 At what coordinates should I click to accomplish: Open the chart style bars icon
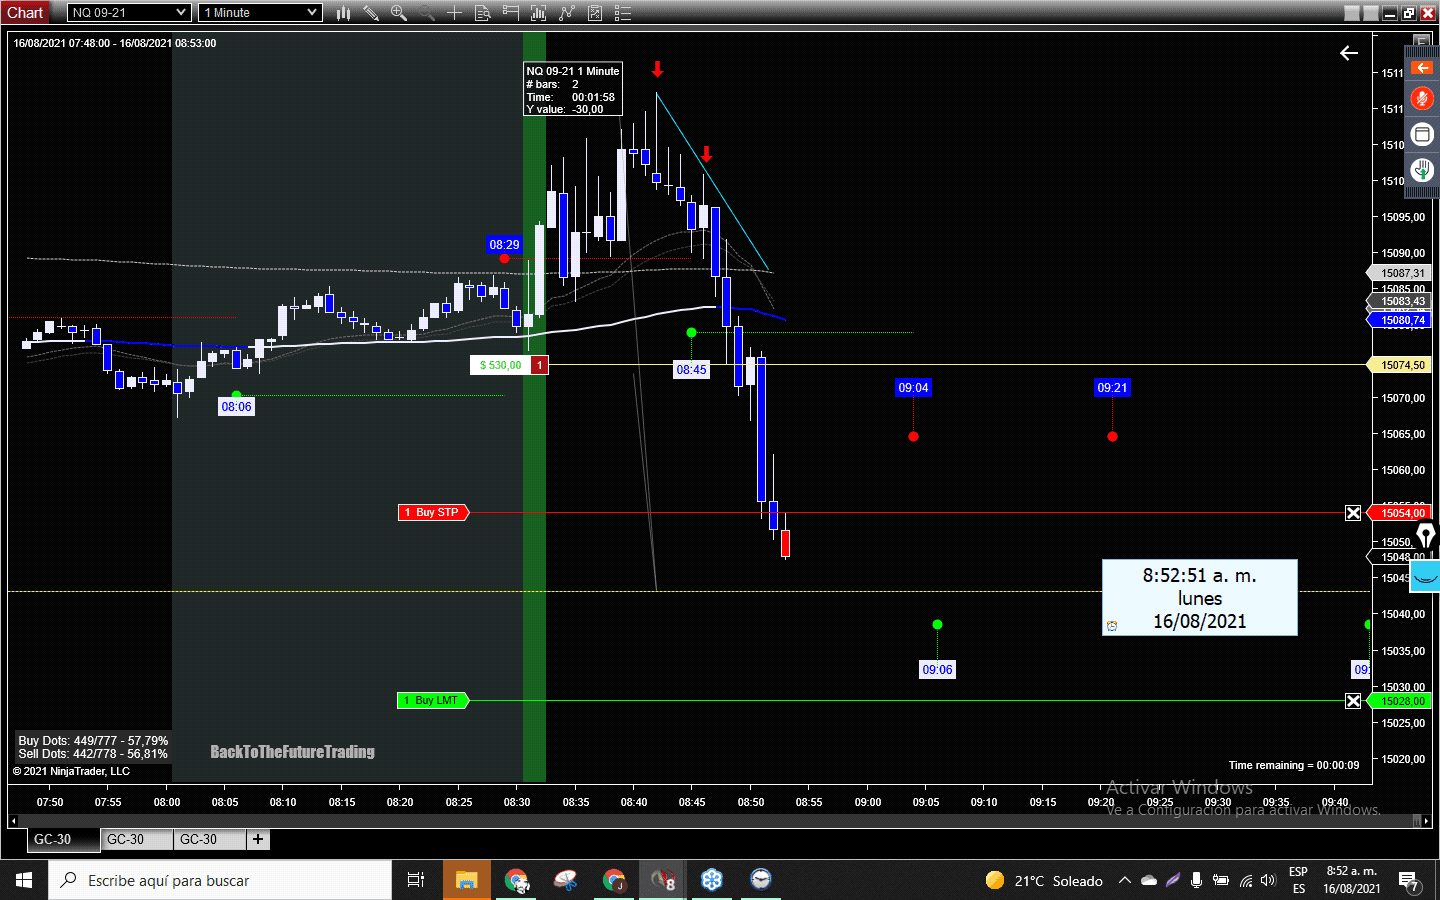343,13
